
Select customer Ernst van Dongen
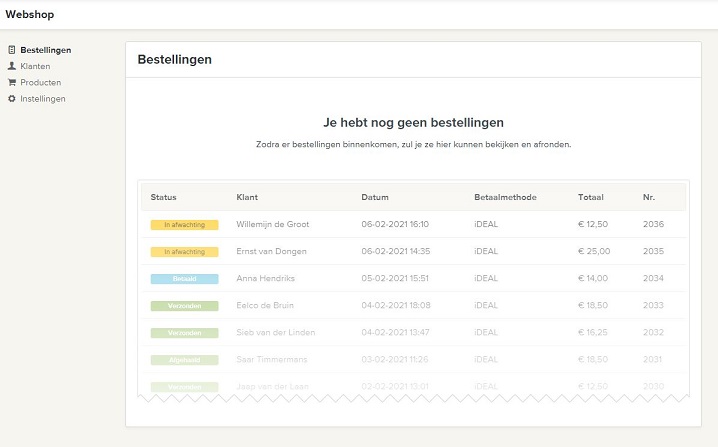[271, 251]
